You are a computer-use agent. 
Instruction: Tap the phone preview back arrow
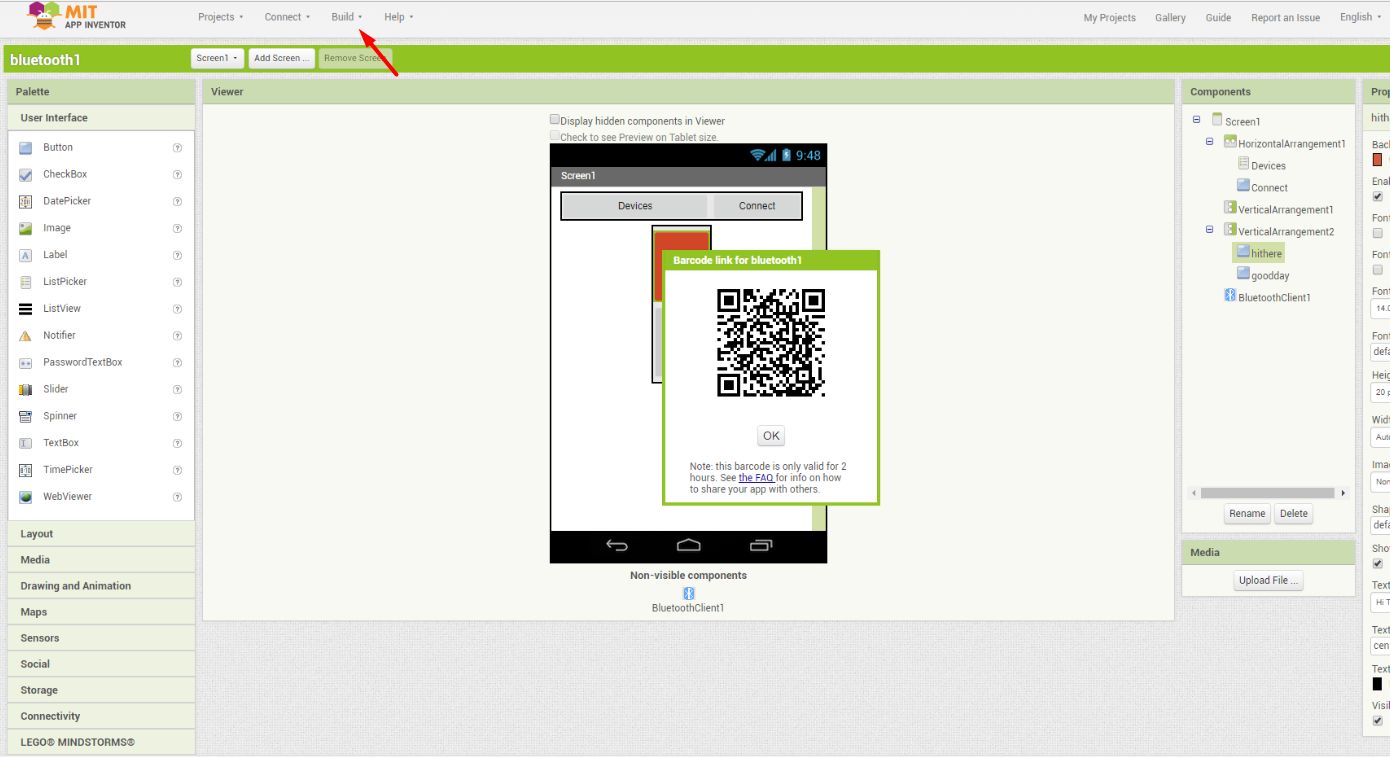pyautogui.click(x=617, y=546)
